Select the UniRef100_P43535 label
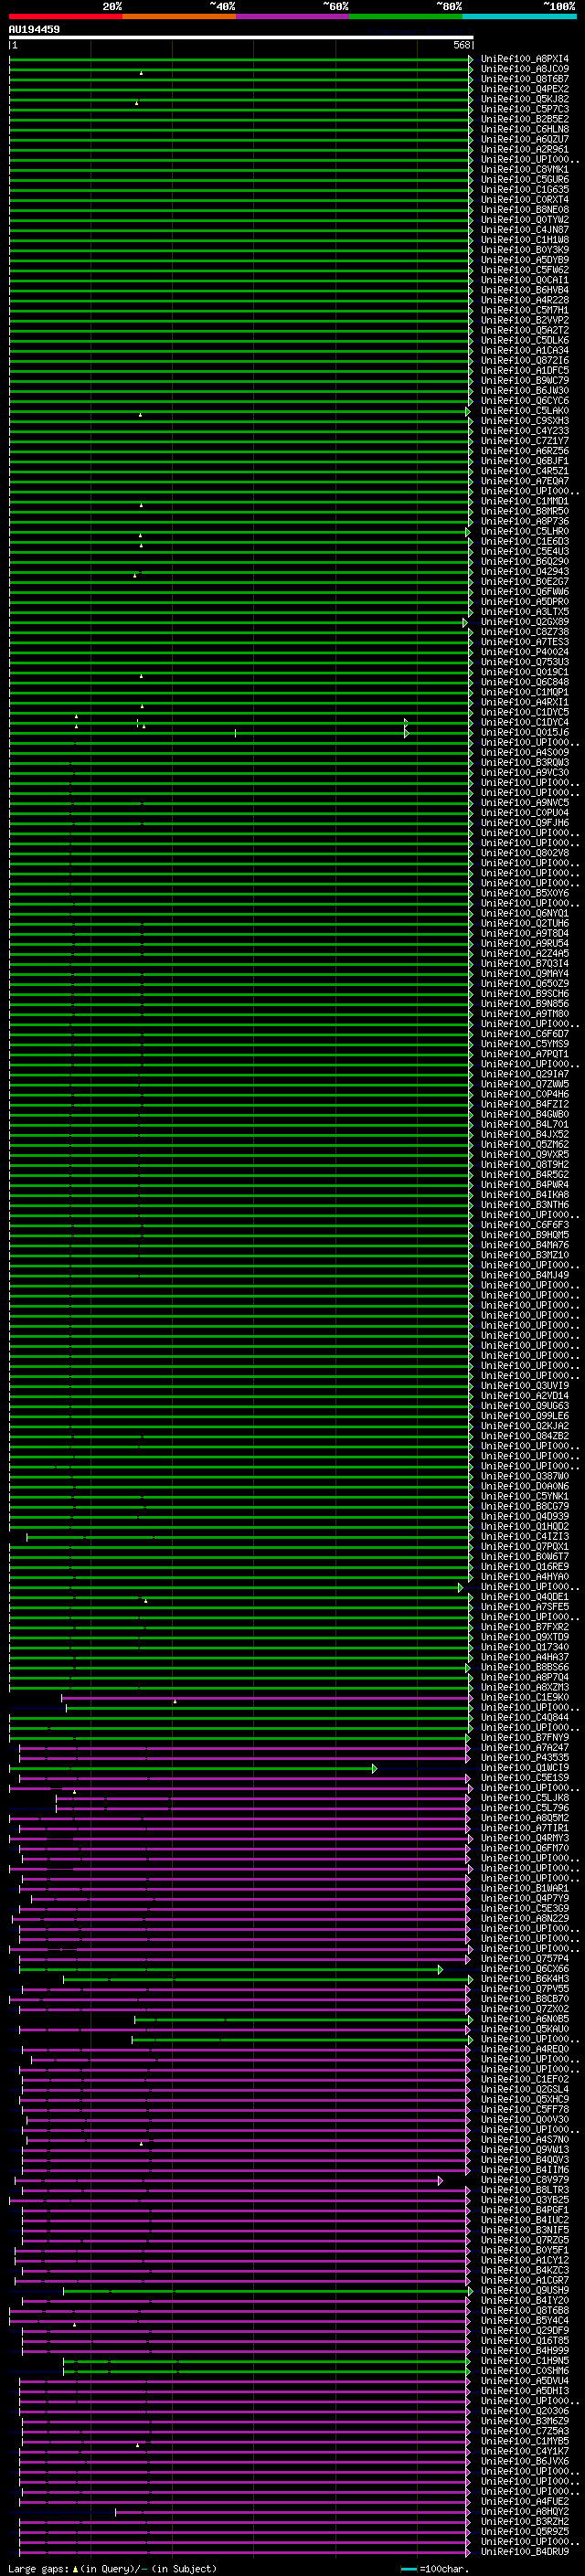 525,1757
